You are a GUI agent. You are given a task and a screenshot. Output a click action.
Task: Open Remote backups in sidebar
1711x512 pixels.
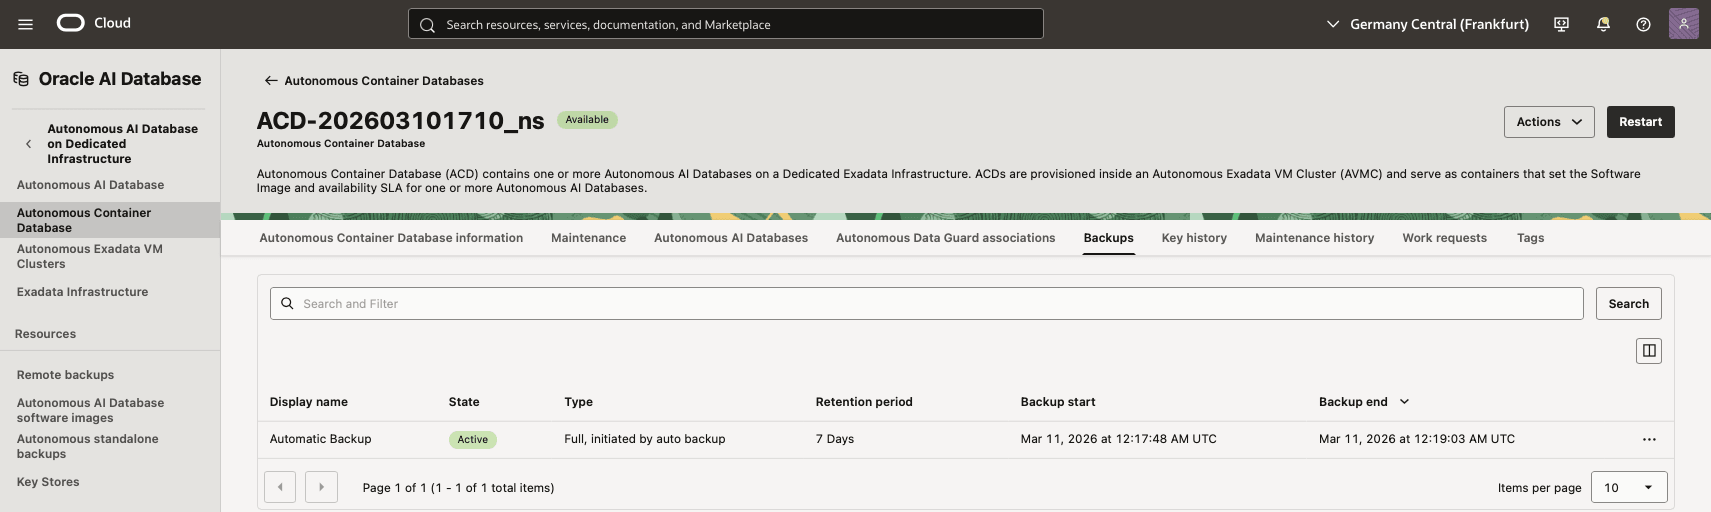point(65,375)
